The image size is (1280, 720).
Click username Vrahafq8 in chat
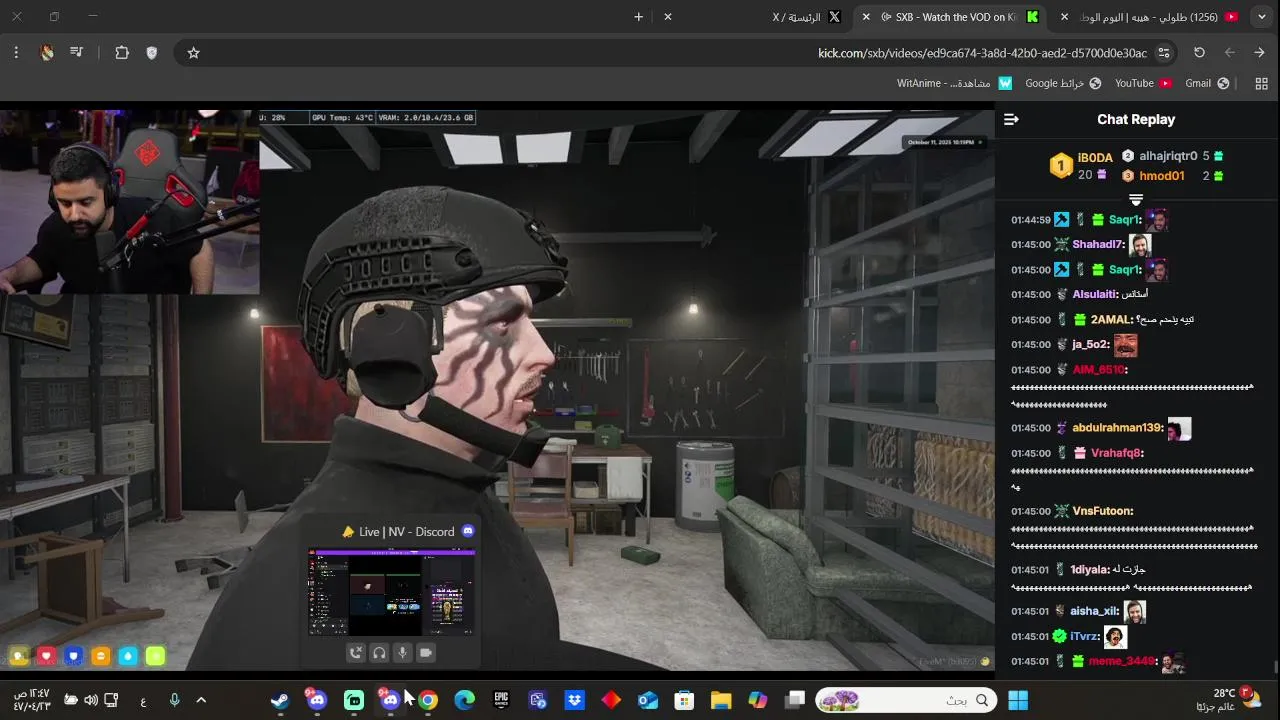pyautogui.click(x=1116, y=453)
